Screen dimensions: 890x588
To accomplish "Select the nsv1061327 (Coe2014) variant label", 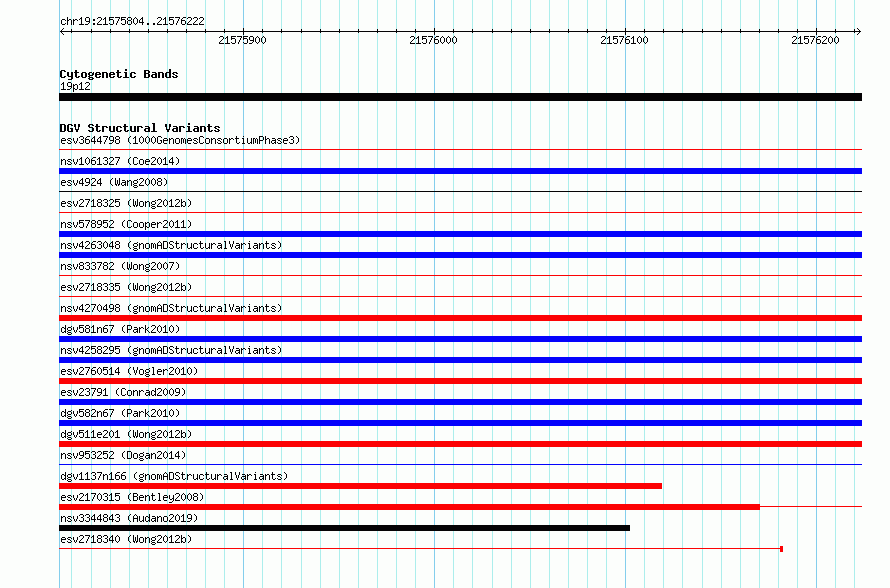I will click(x=120, y=161).
